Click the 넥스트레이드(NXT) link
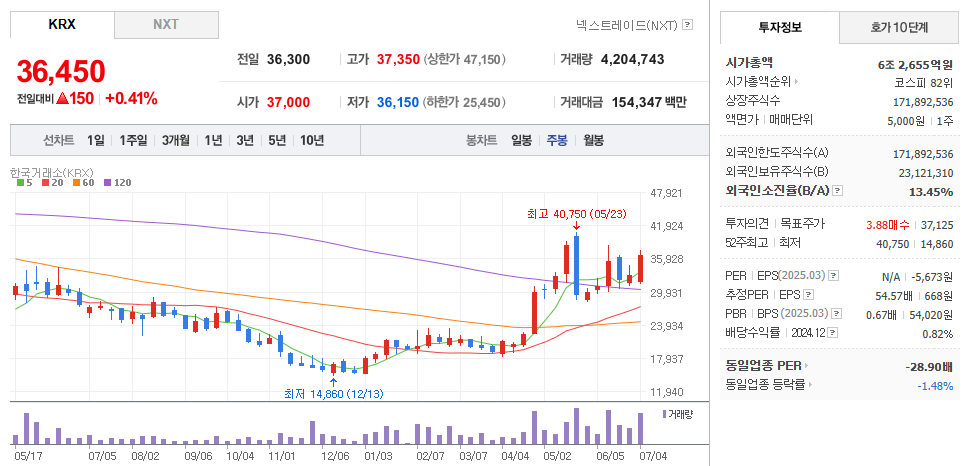The image size is (963, 466). click(x=627, y=25)
